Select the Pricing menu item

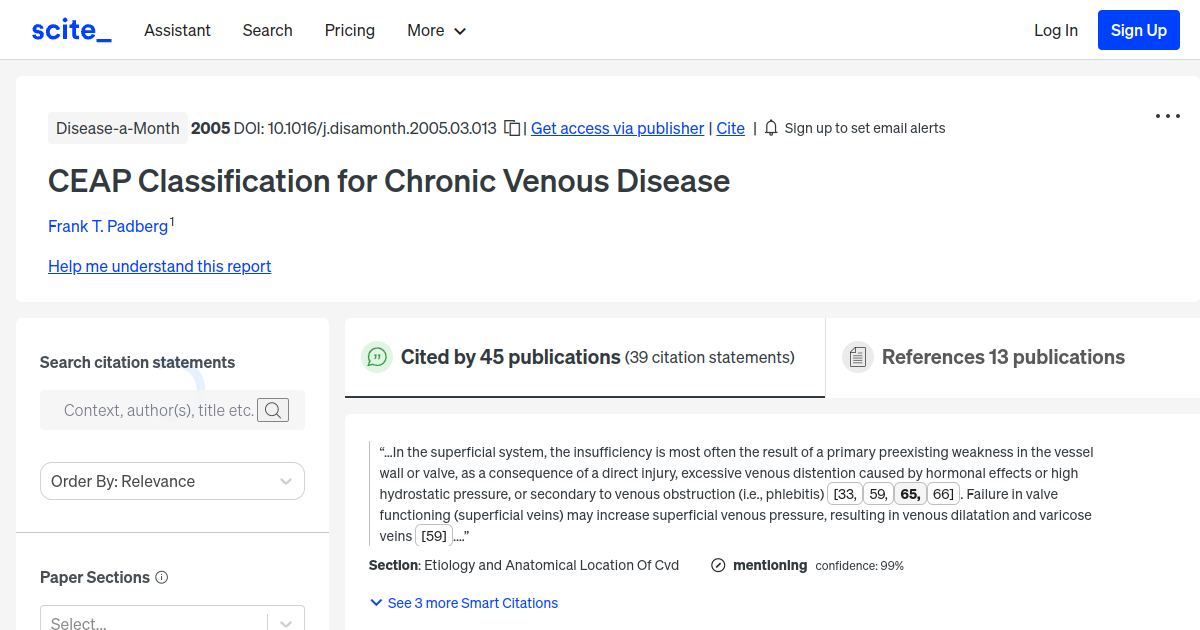point(349,30)
